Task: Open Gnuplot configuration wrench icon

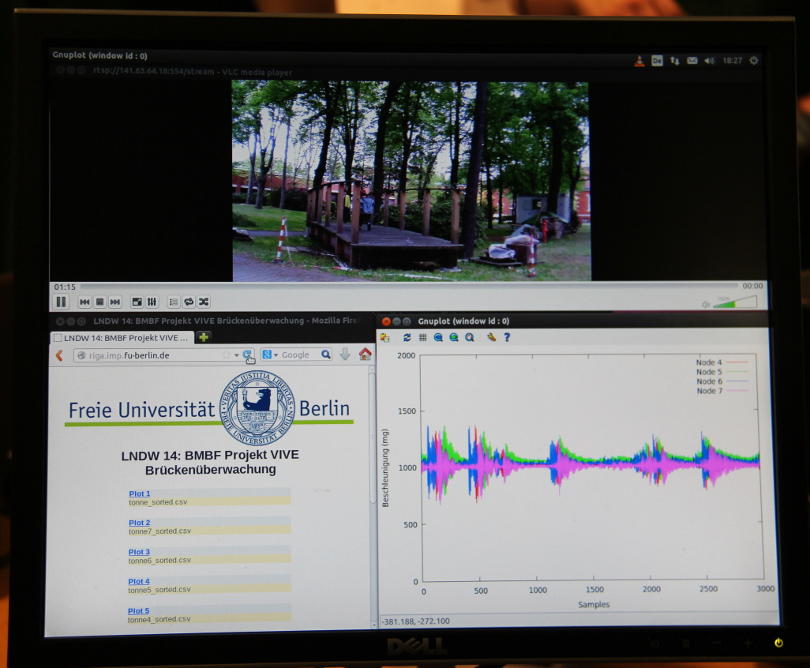Action: (491, 338)
